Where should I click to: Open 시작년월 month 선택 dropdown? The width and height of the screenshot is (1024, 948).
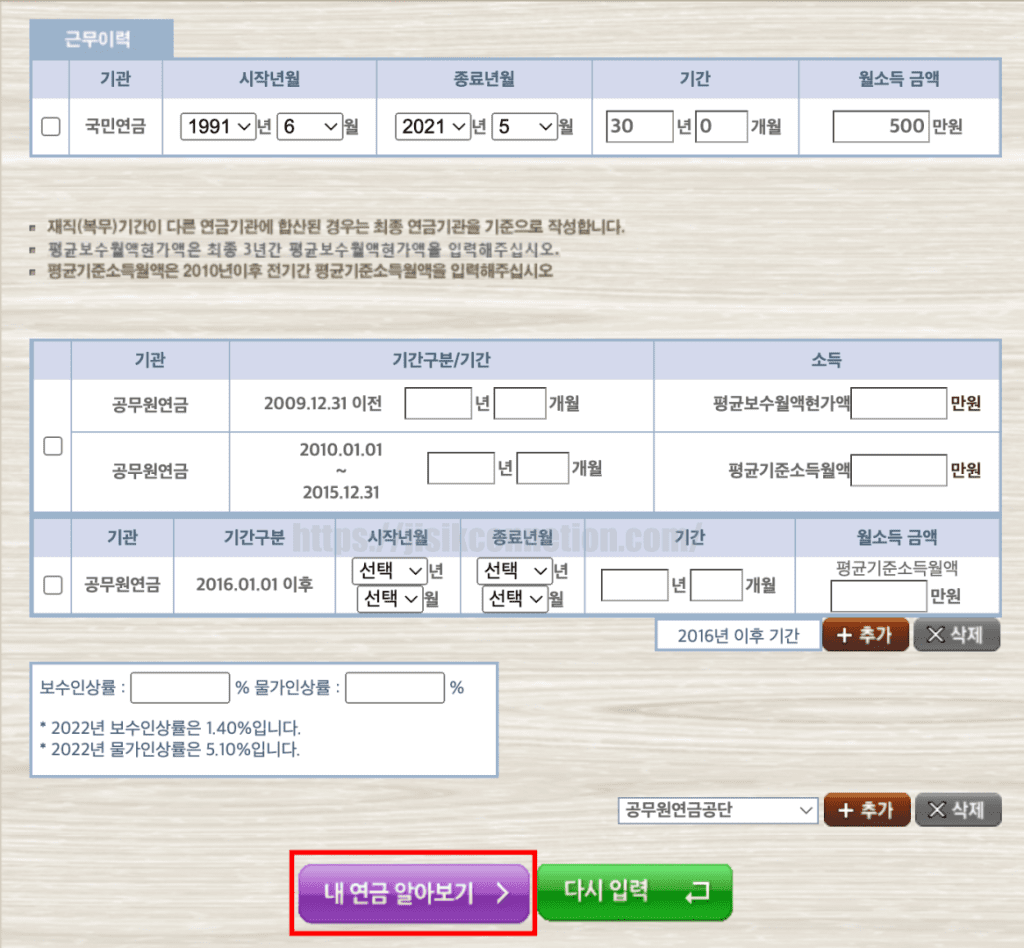pos(389,598)
